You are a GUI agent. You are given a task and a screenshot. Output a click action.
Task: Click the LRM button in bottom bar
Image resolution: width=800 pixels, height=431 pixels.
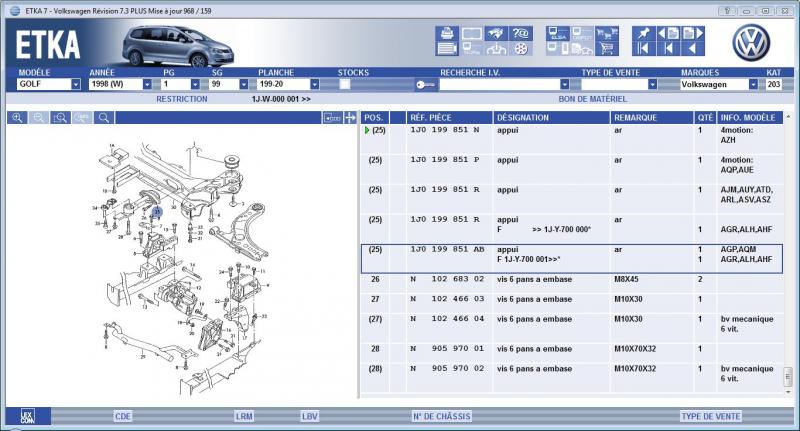pyautogui.click(x=244, y=416)
